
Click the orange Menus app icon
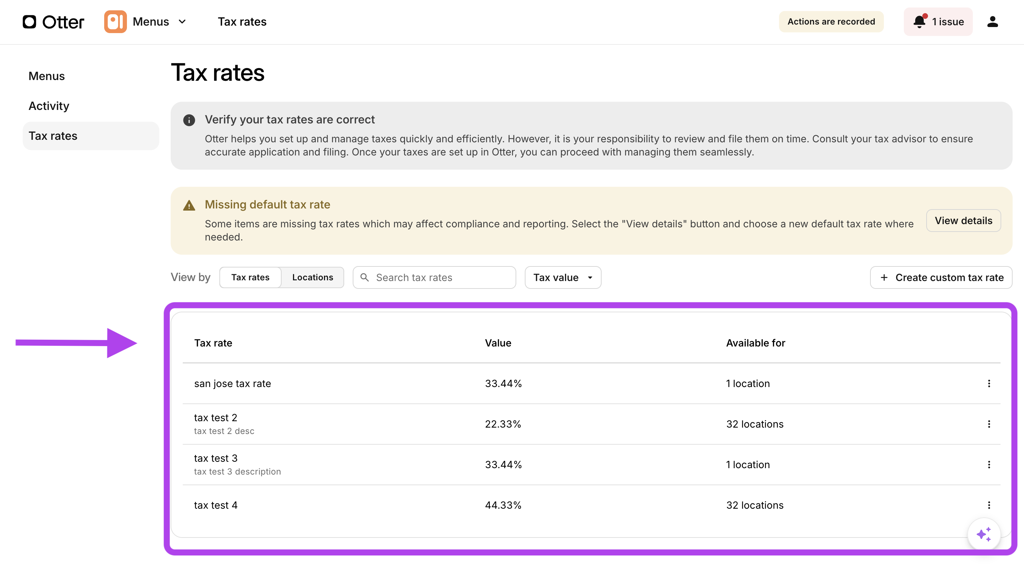pyautogui.click(x=115, y=22)
